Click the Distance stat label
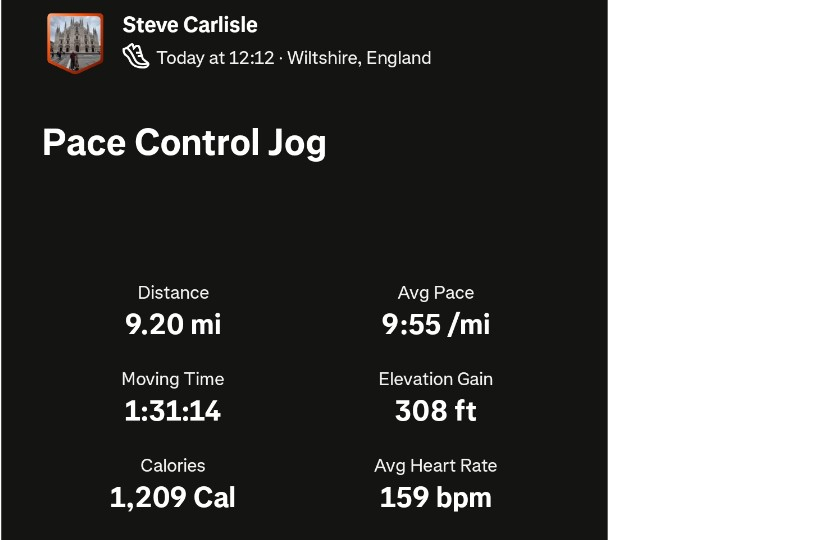 (173, 293)
